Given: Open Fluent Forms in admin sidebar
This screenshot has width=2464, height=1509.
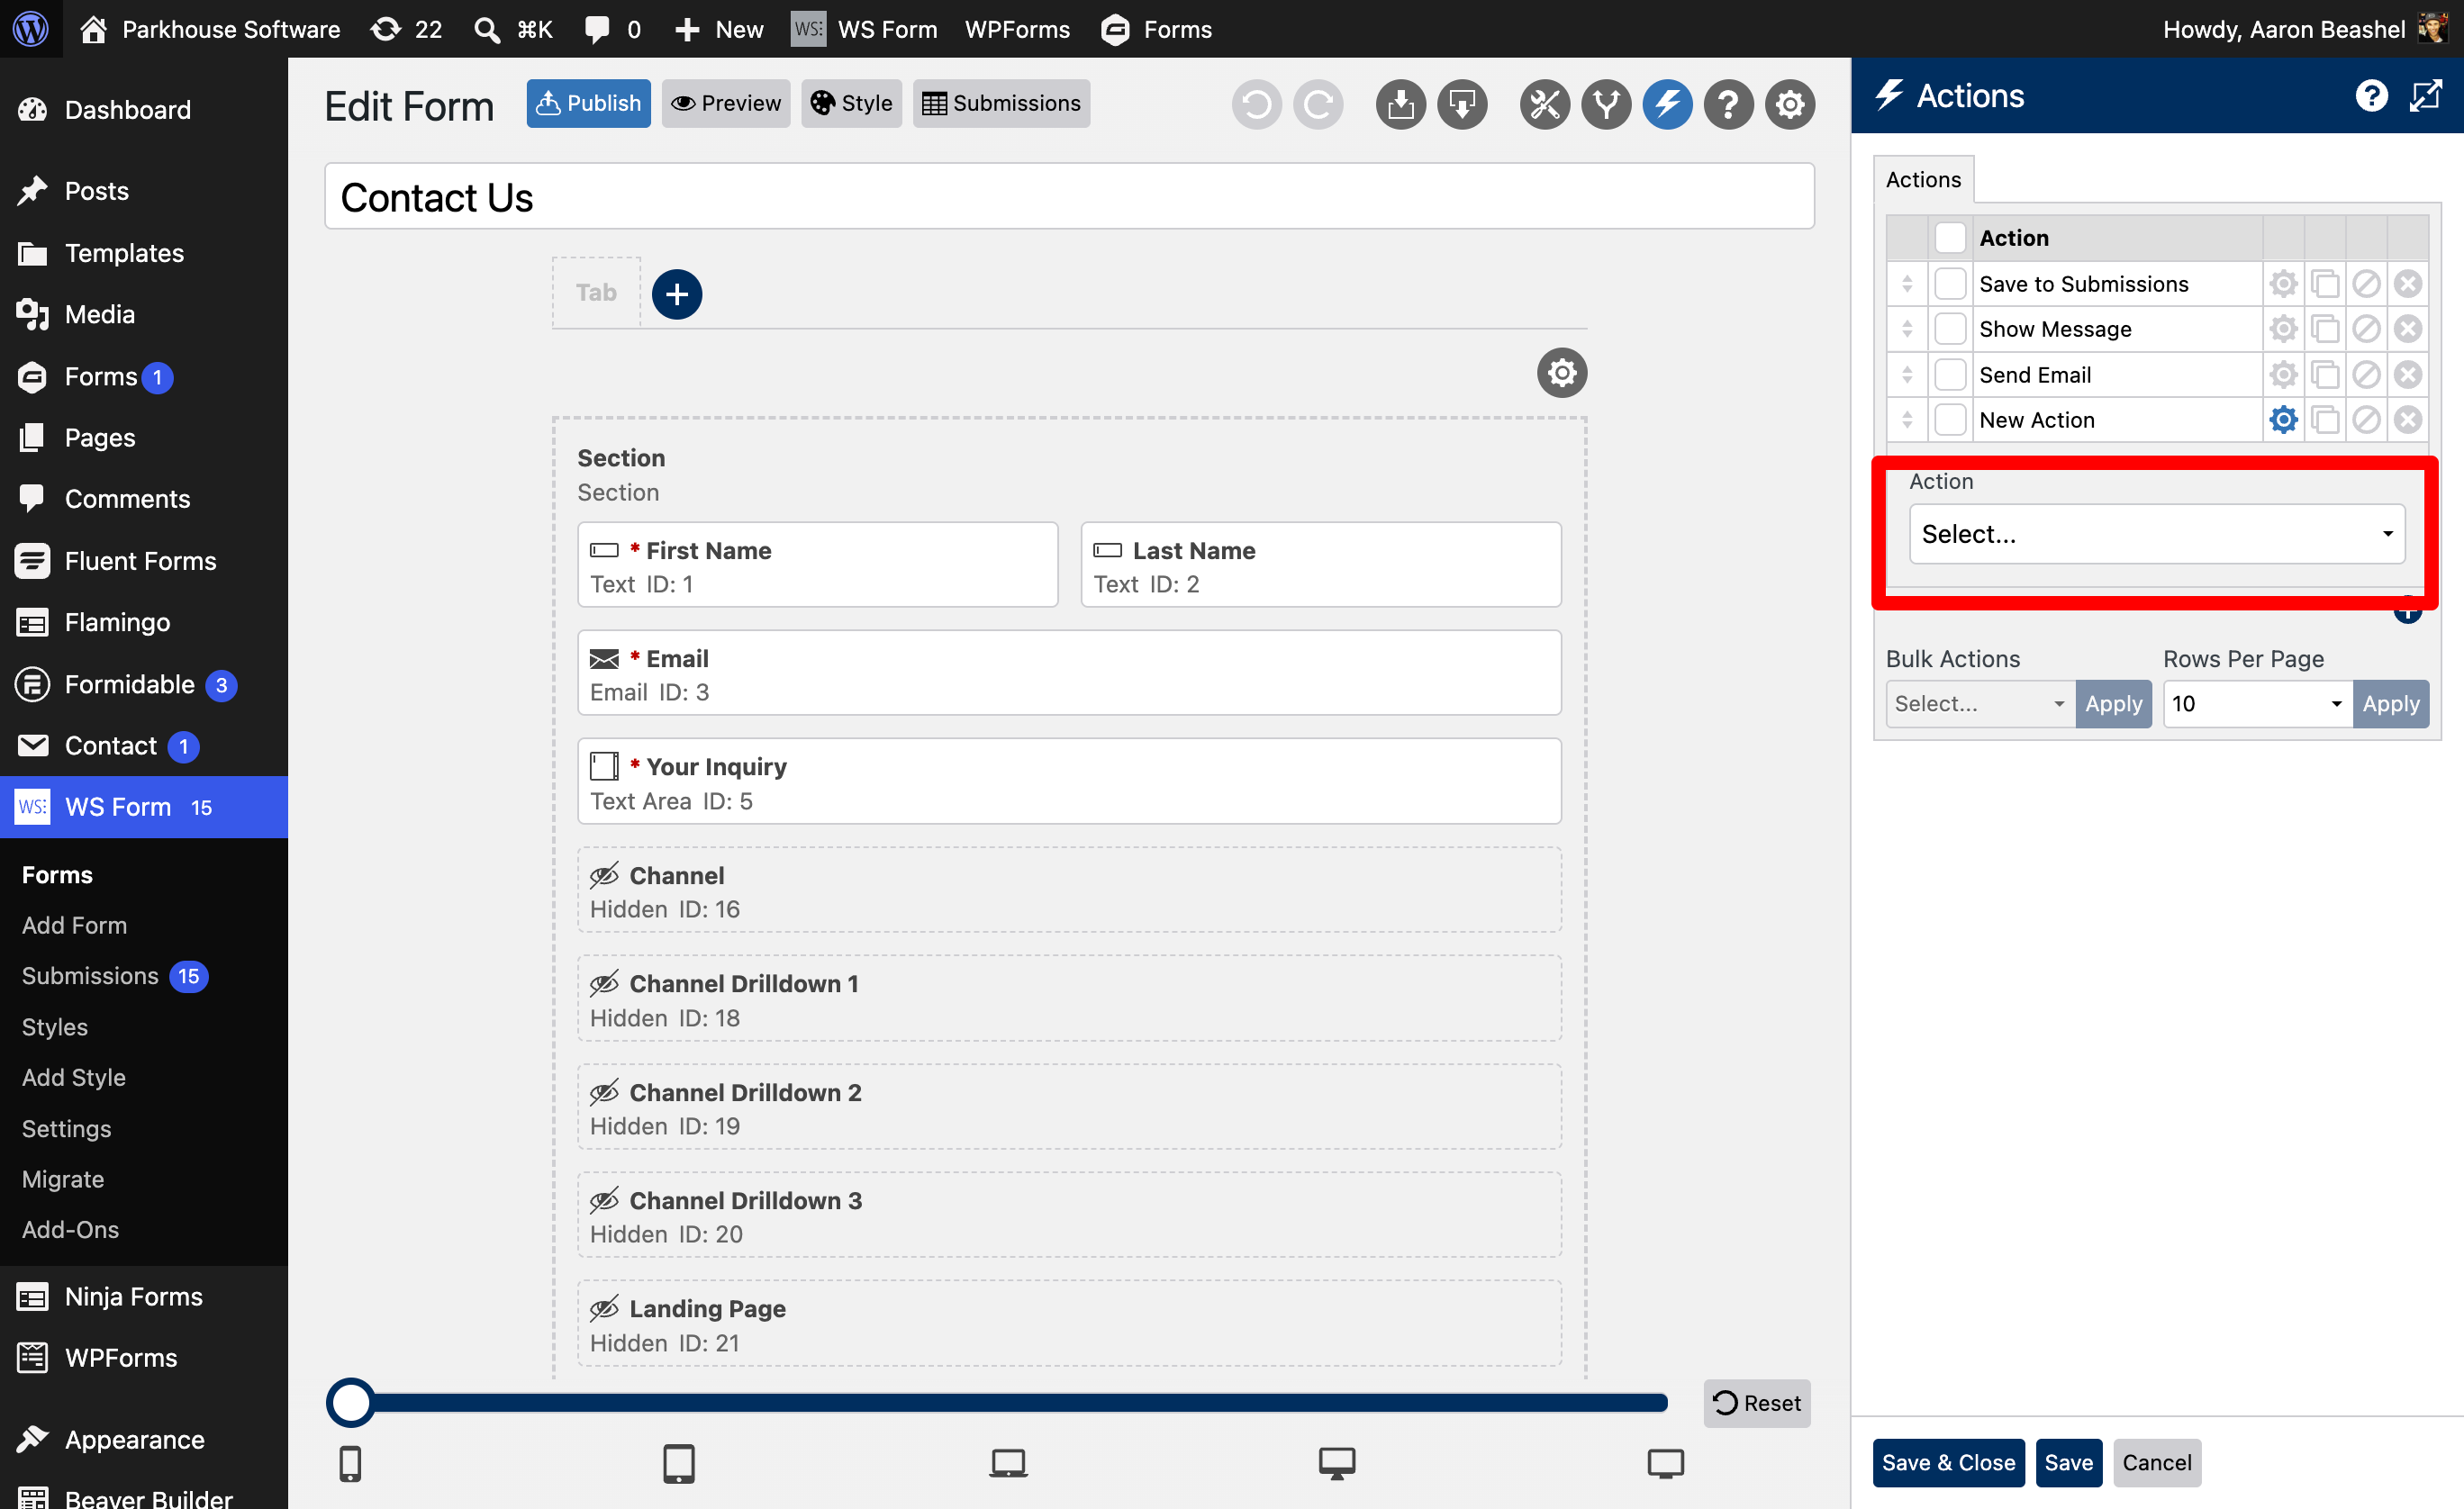Looking at the screenshot, I should click(x=140, y=561).
